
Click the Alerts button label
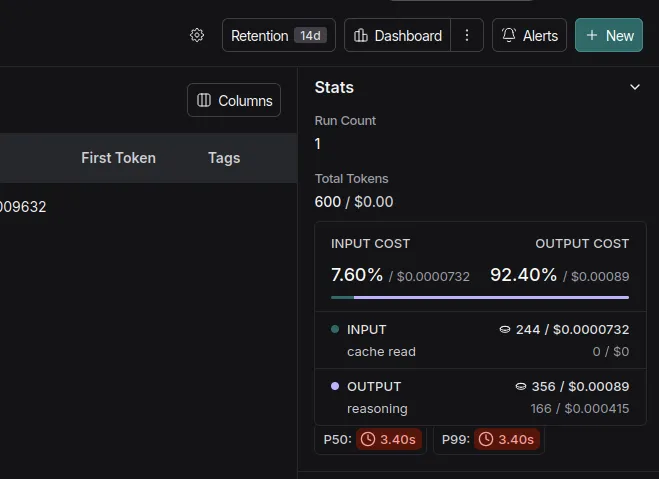click(x=540, y=35)
